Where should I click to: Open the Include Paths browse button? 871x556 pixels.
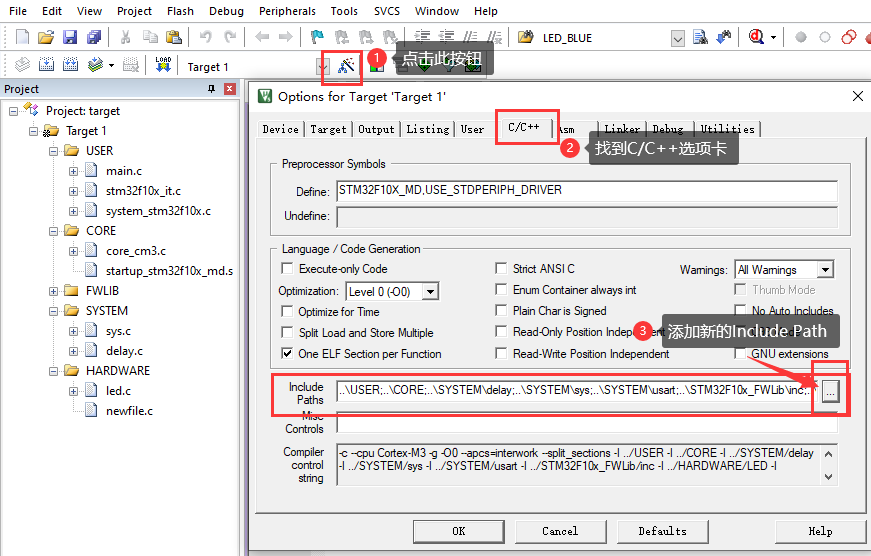(830, 392)
